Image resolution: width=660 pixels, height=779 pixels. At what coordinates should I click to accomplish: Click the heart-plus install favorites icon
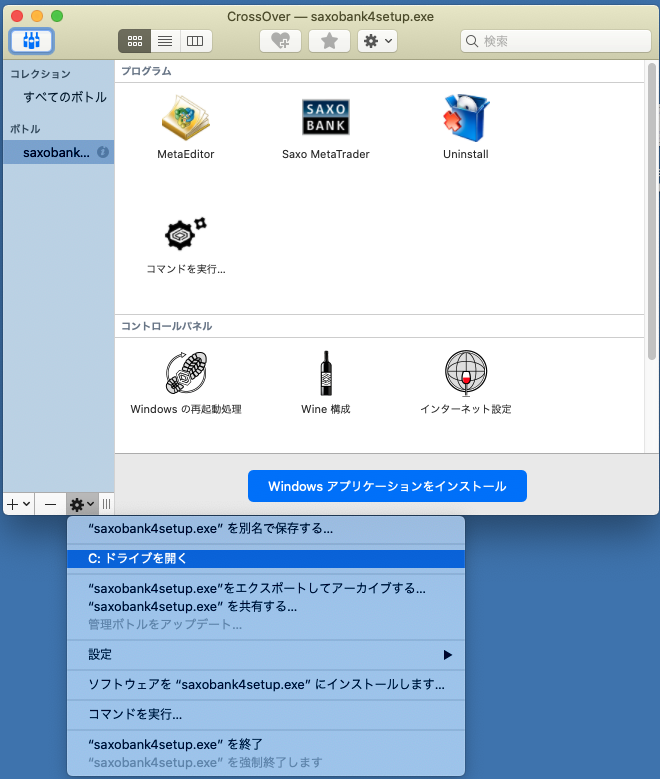pyautogui.click(x=280, y=41)
